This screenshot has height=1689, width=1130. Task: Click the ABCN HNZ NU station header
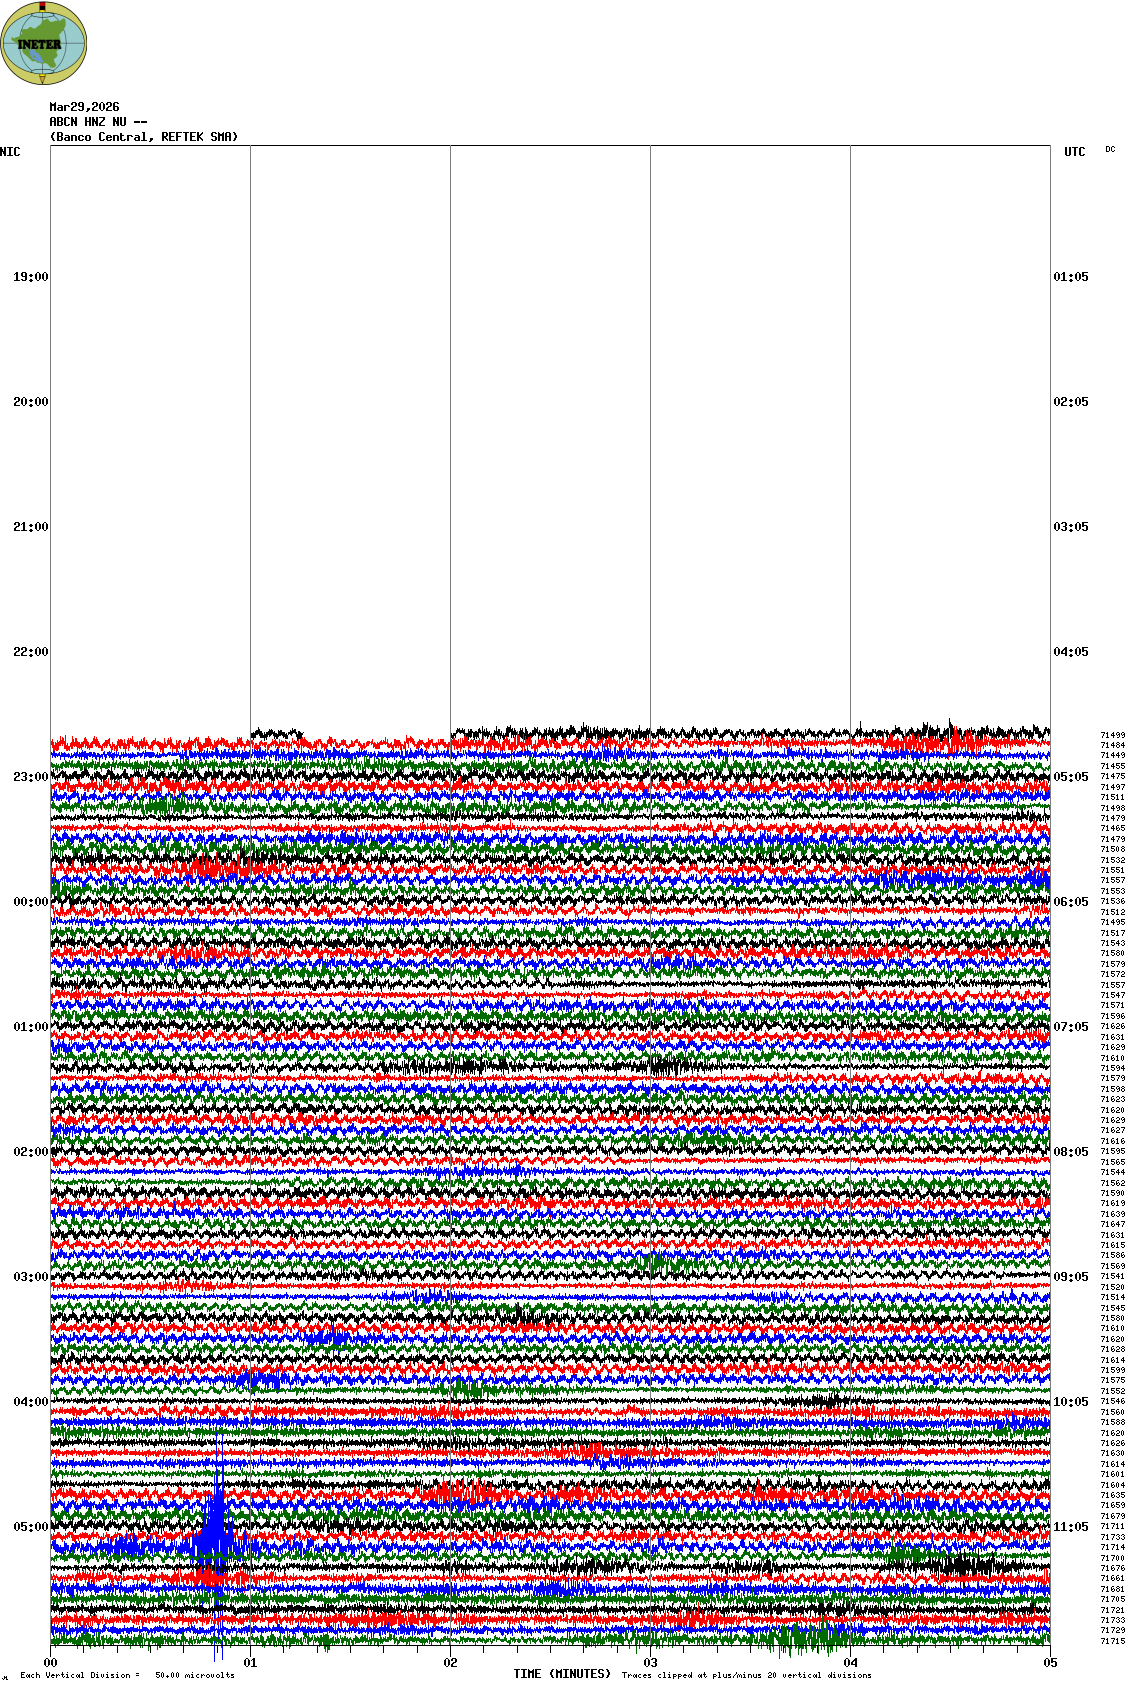(98, 122)
